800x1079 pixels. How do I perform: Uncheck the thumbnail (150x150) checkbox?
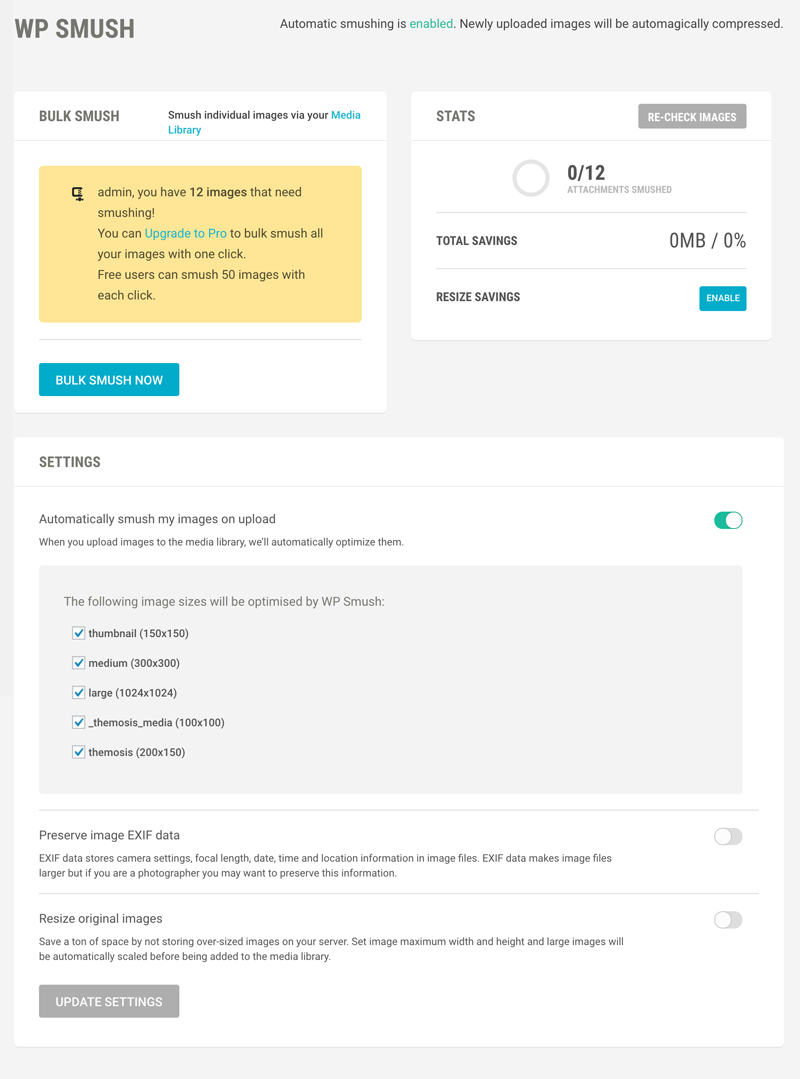(78, 633)
